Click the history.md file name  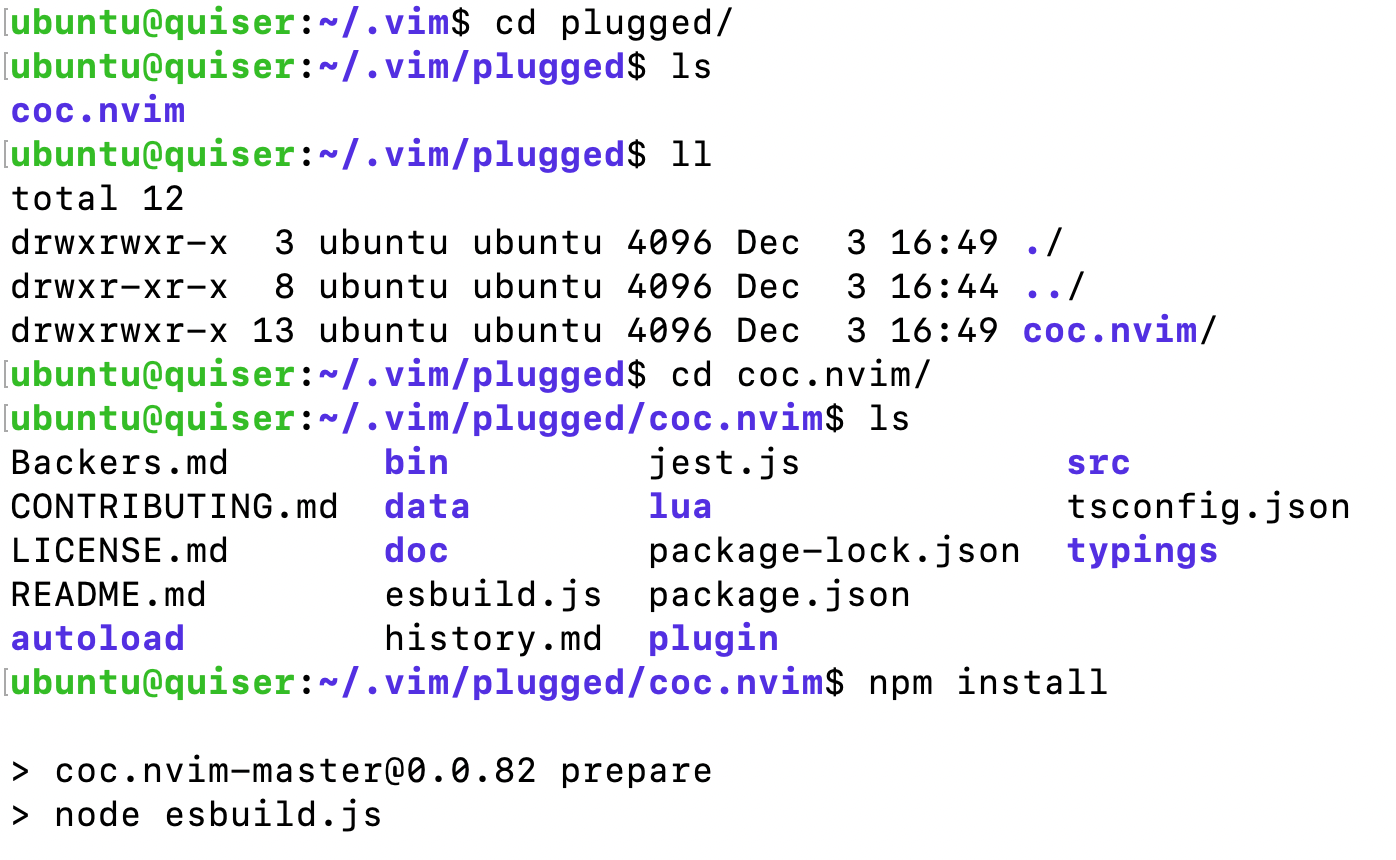pos(493,639)
